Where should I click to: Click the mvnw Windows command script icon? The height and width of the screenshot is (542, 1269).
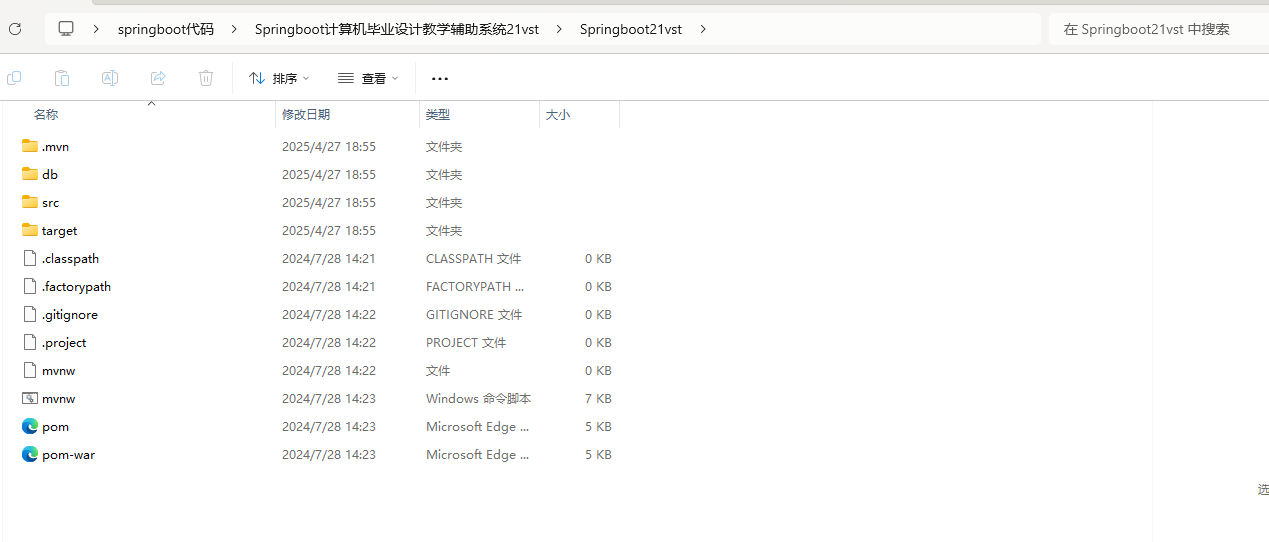[x=30, y=398]
